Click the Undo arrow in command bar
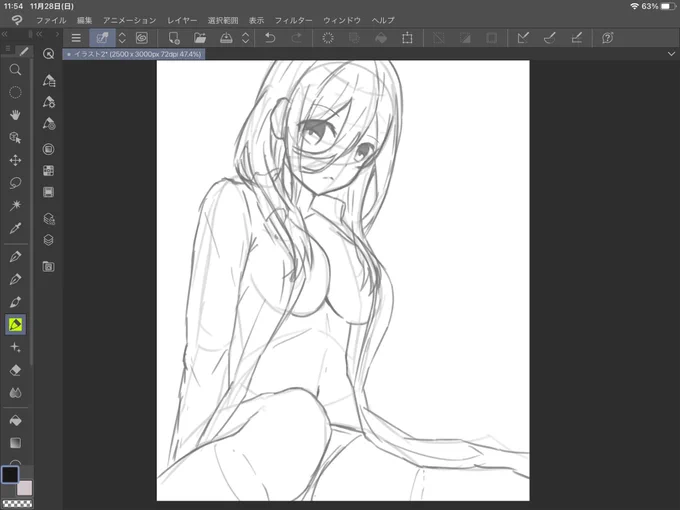The height and width of the screenshot is (510, 680). click(x=270, y=38)
